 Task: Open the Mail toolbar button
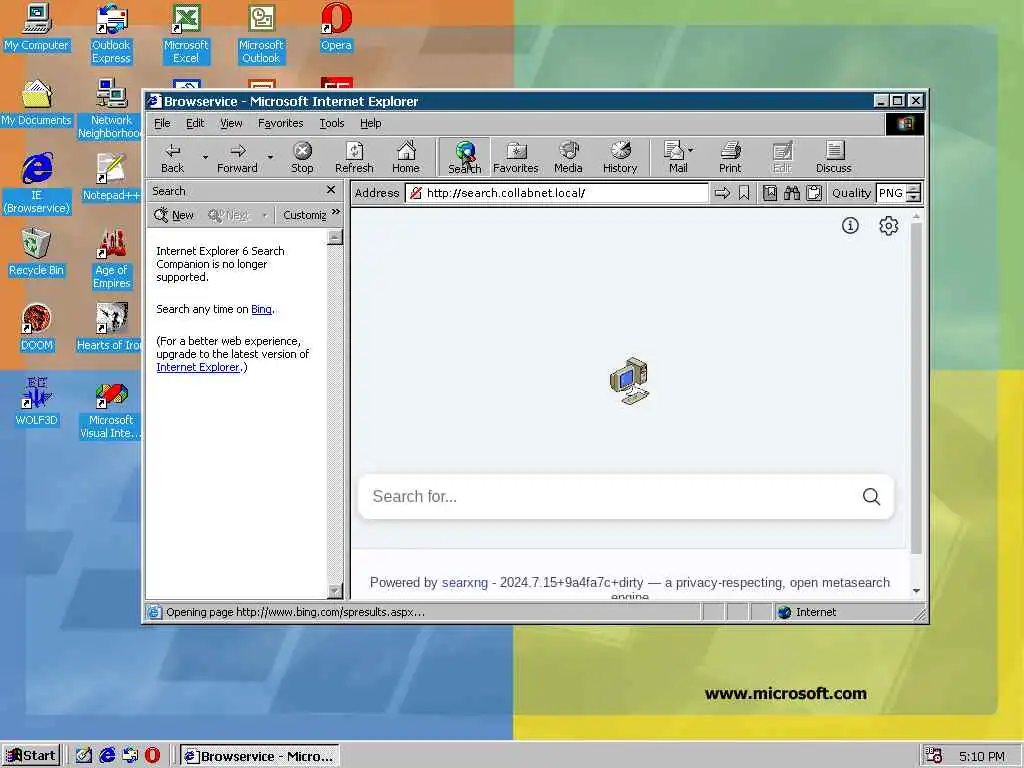675,157
